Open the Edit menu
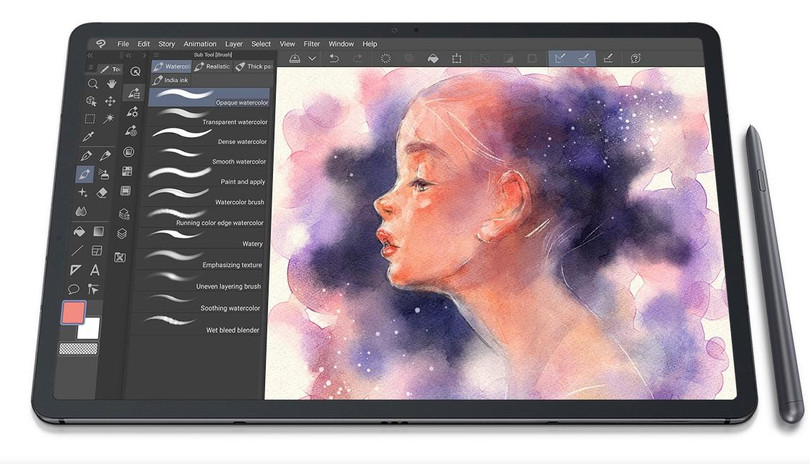This screenshot has height=464, width=810. pyautogui.click(x=144, y=44)
